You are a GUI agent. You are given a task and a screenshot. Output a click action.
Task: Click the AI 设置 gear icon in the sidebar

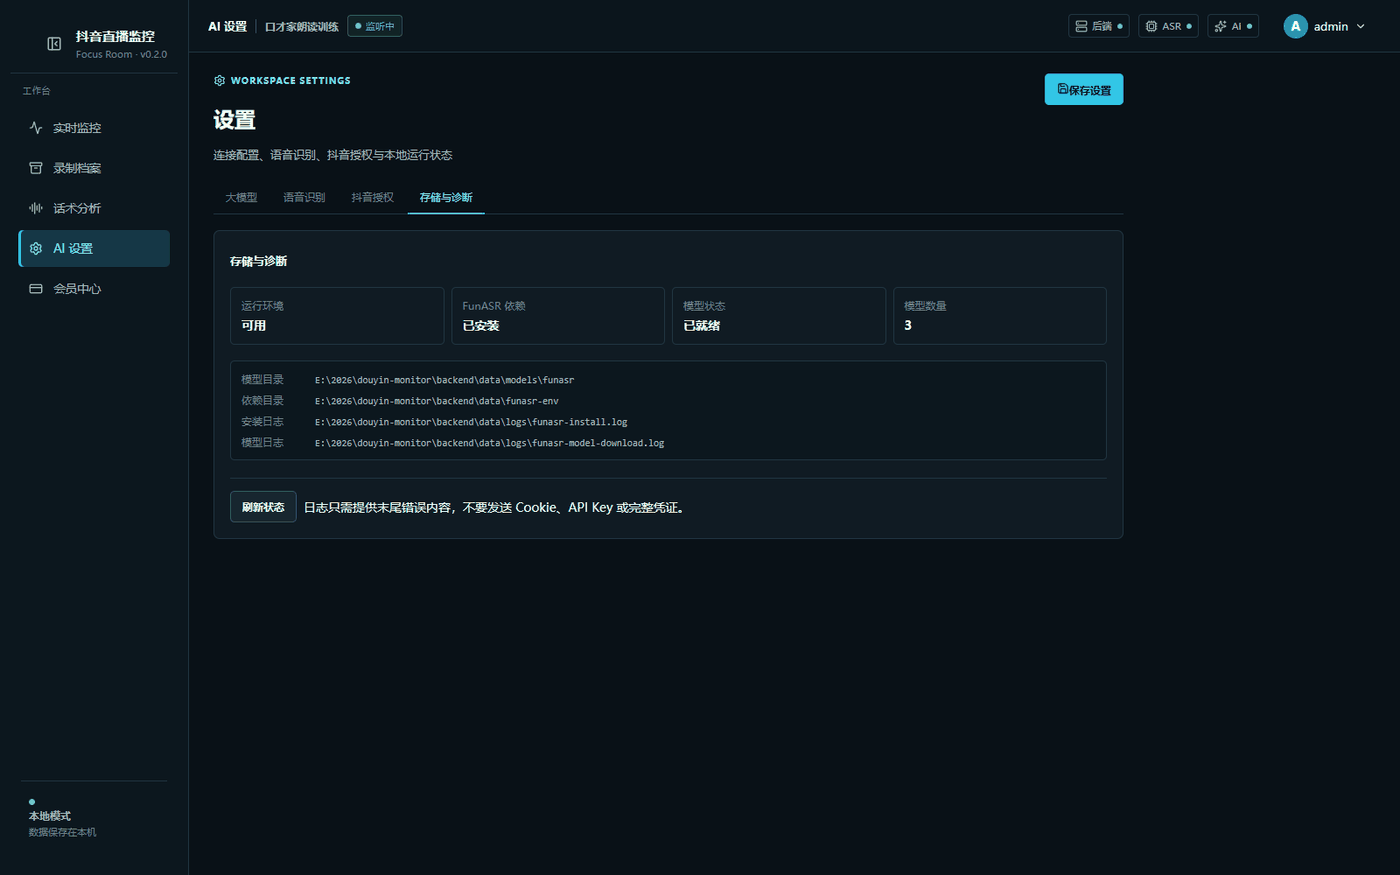pos(36,249)
